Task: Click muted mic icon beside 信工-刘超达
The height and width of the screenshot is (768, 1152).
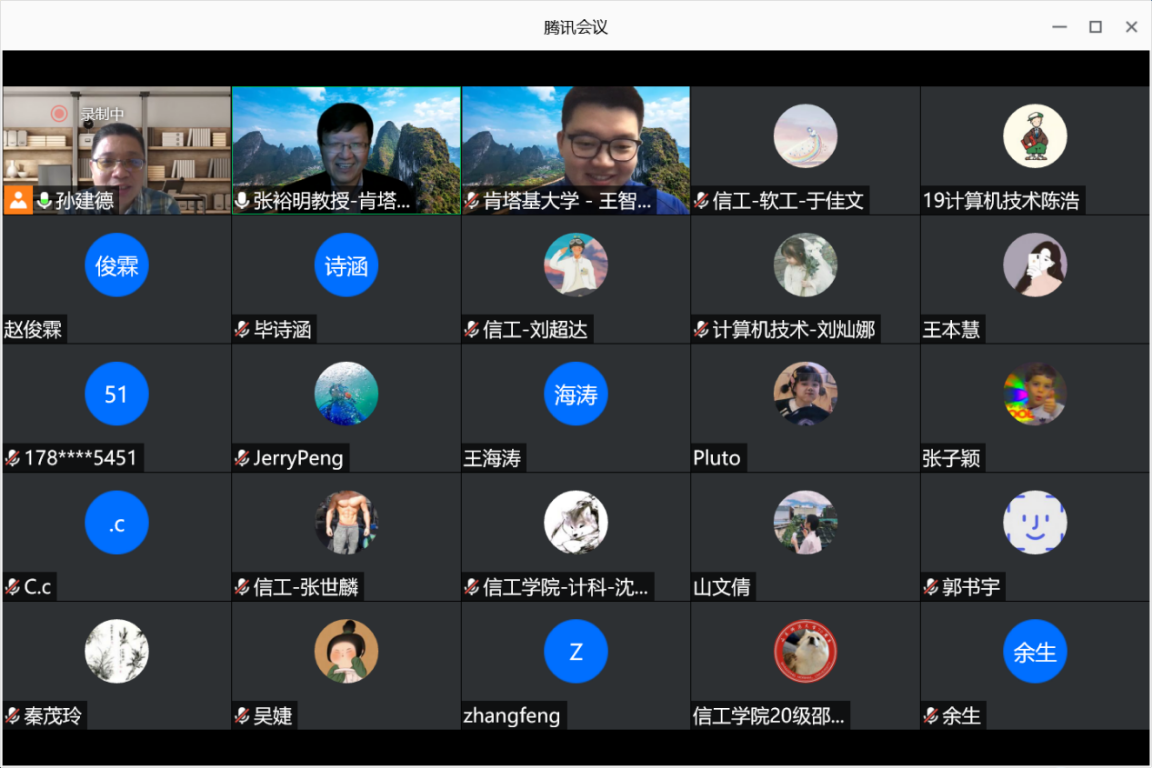Action: click(x=472, y=329)
